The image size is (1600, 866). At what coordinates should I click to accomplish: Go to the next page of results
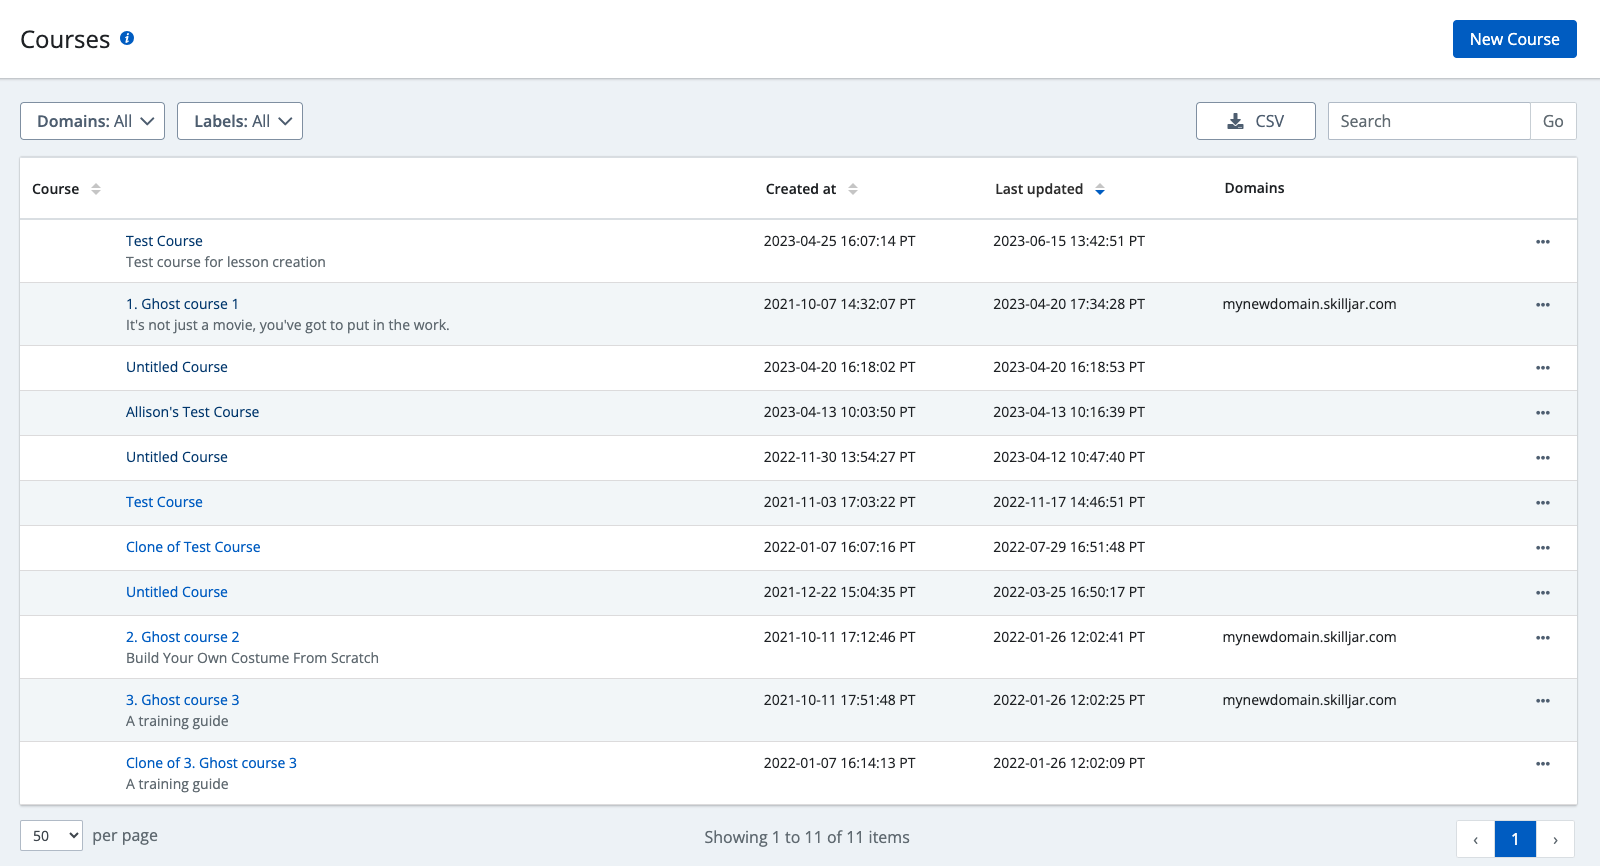1555,839
